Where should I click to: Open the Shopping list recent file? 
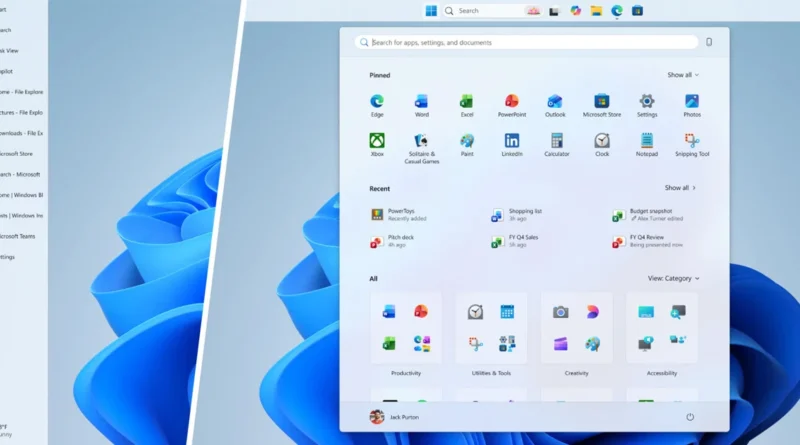(517, 214)
